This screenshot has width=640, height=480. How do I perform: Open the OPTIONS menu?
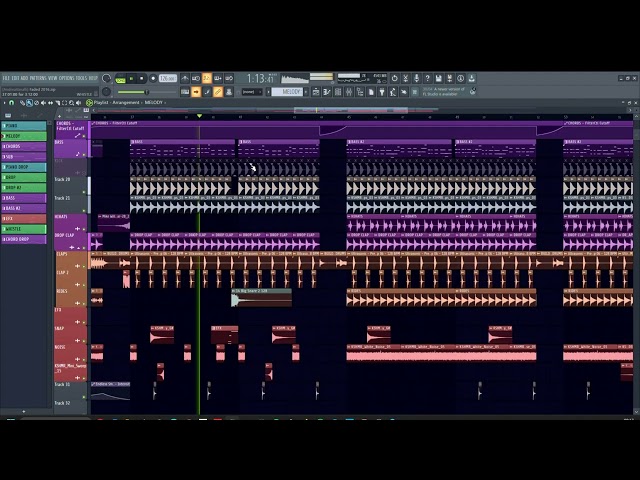point(67,78)
